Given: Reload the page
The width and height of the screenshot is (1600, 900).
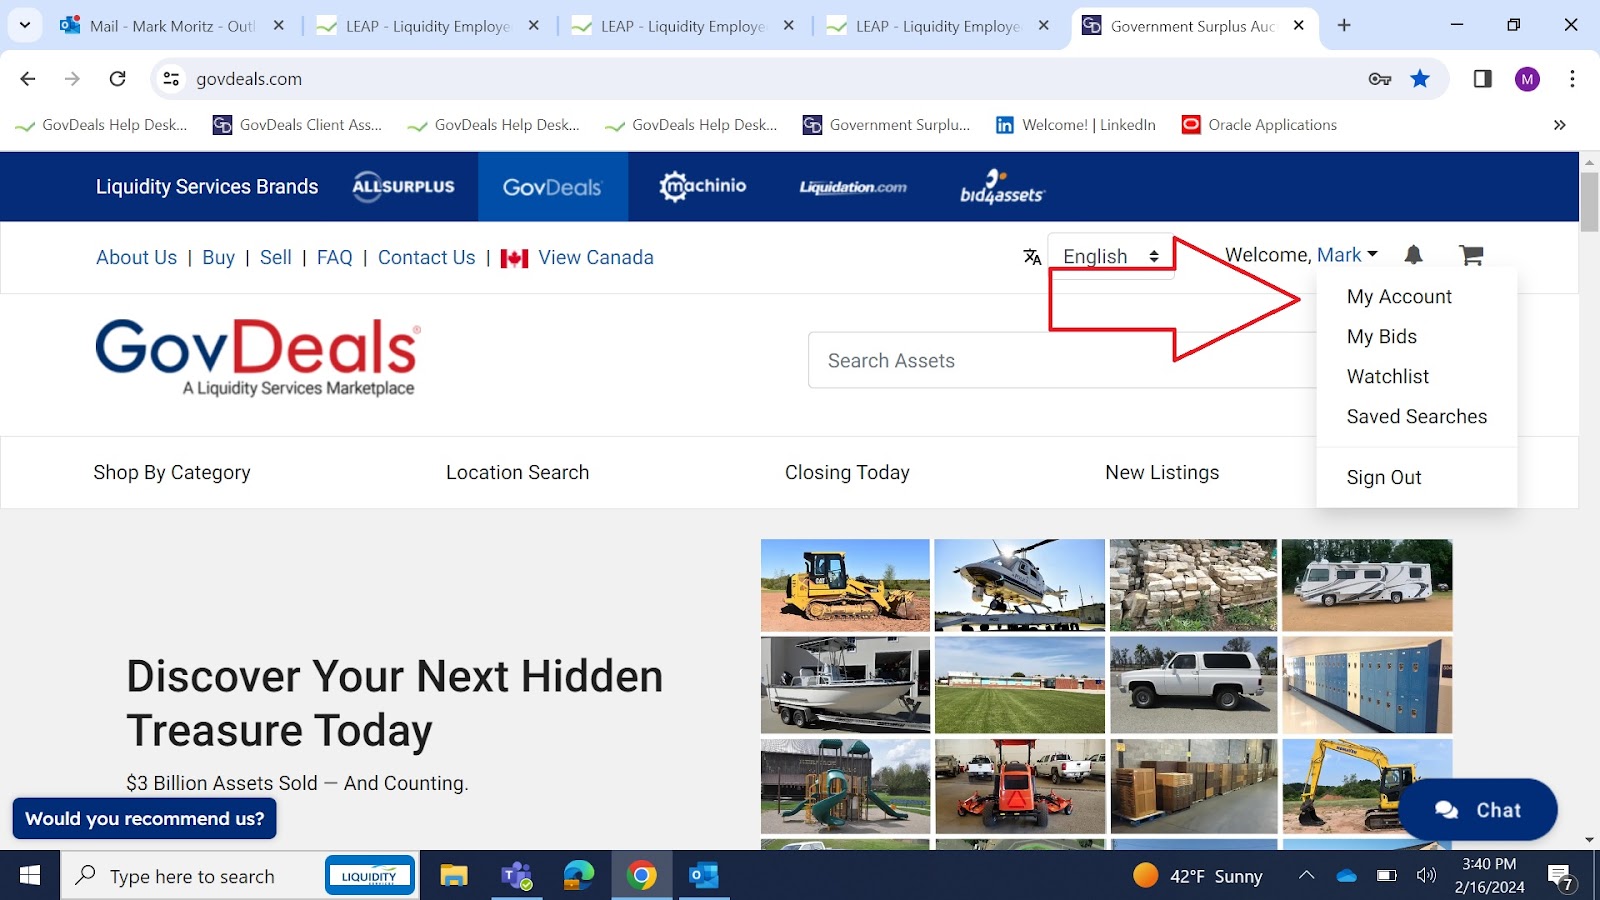Looking at the screenshot, I should (x=117, y=78).
